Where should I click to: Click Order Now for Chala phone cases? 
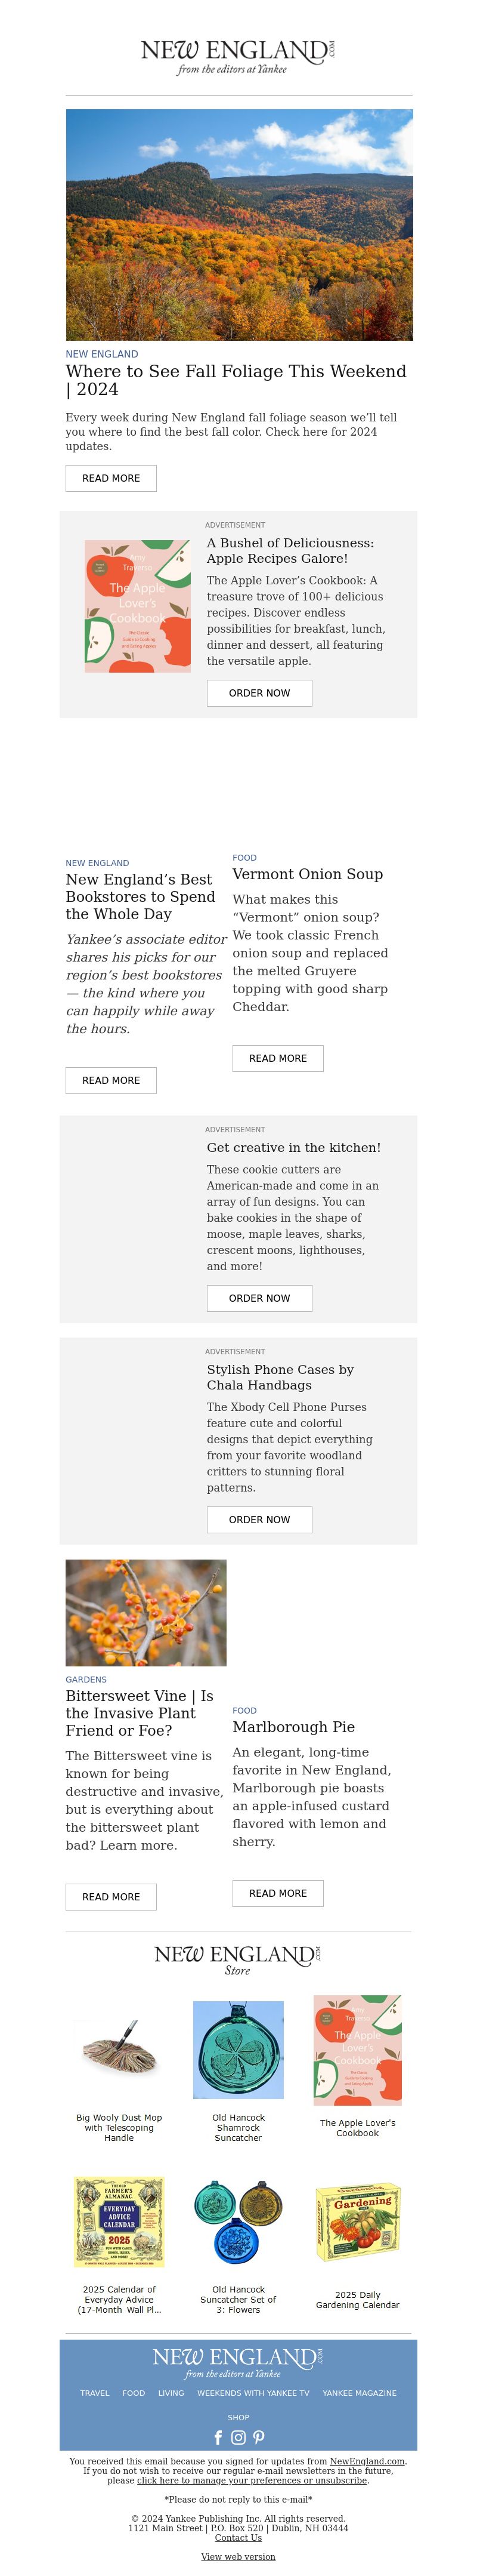click(x=259, y=1519)
